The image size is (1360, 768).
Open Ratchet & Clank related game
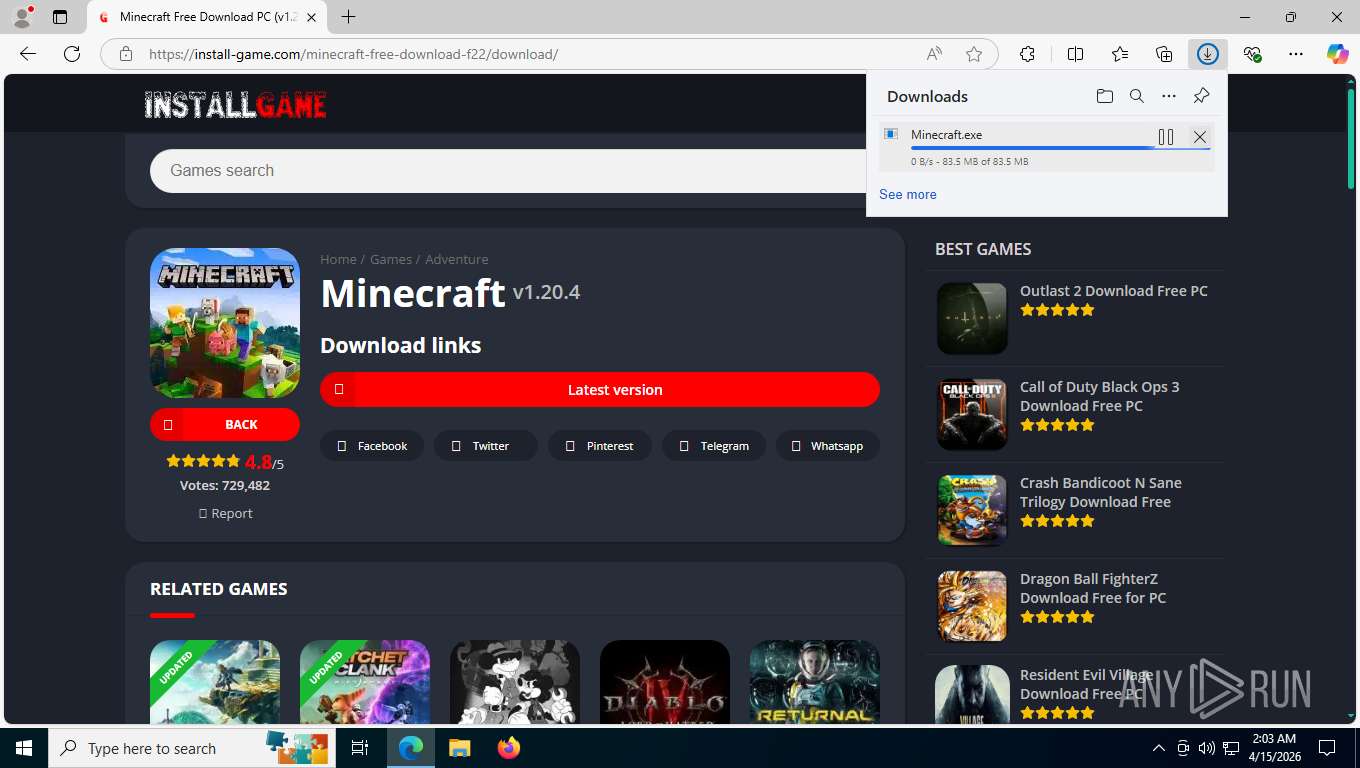365,682
